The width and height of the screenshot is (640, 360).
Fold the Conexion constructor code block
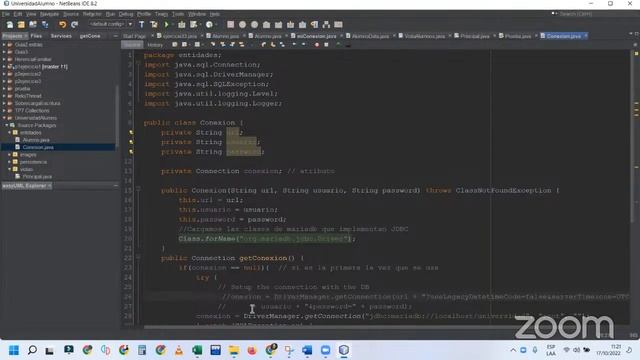coord(138,190)
